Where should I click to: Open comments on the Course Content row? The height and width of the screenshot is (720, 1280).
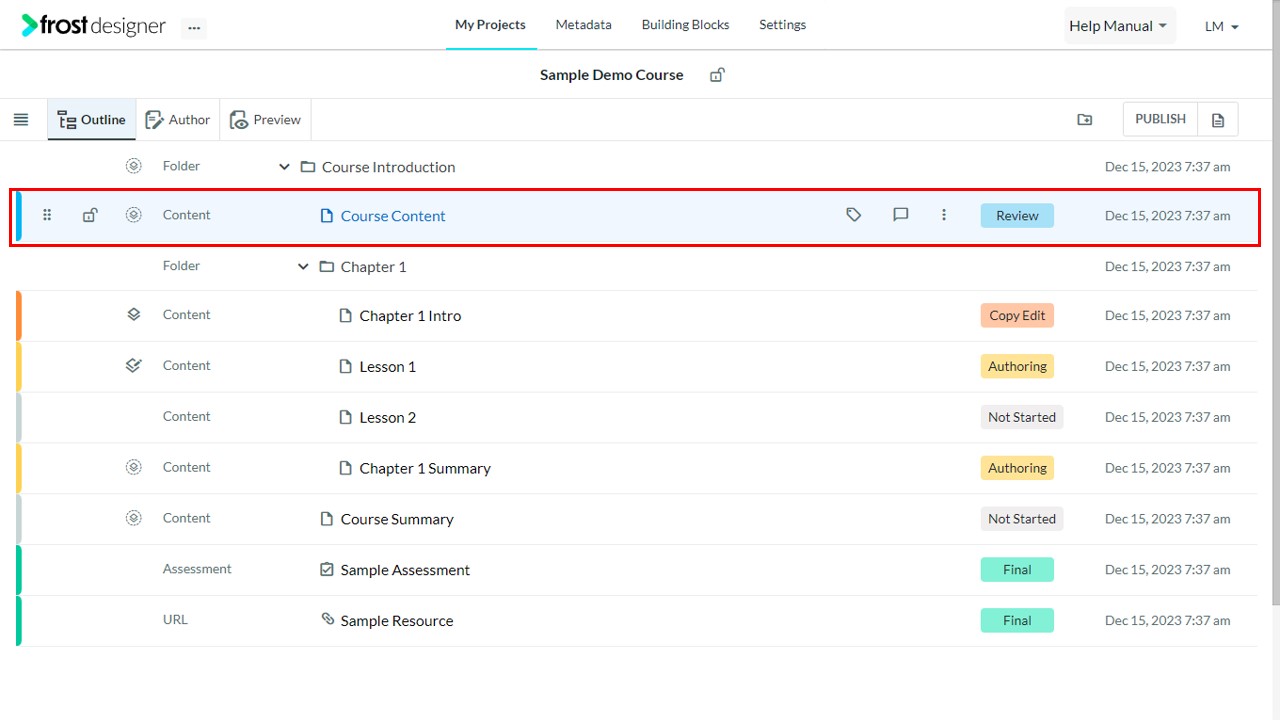[x=900, y=215]
